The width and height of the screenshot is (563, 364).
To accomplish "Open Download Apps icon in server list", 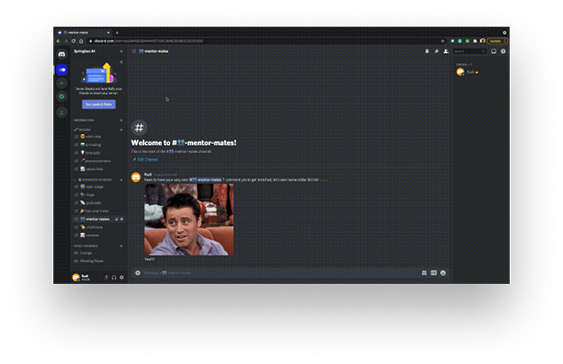I will tap(62, 113).
